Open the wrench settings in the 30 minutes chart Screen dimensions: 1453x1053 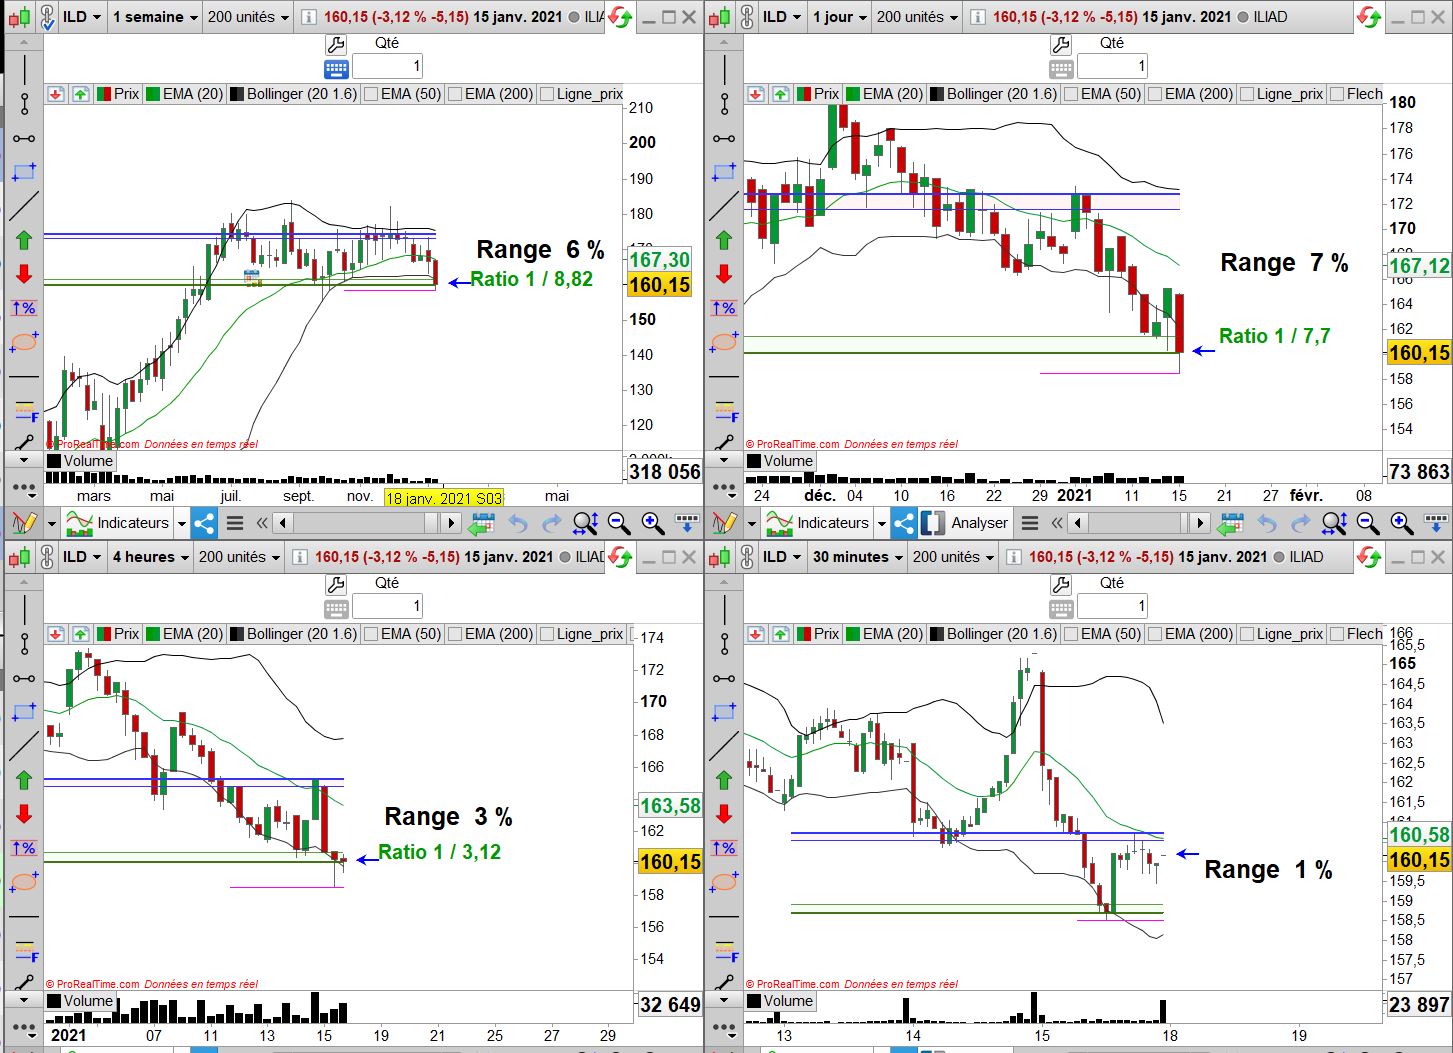[x=1060, y=584]
